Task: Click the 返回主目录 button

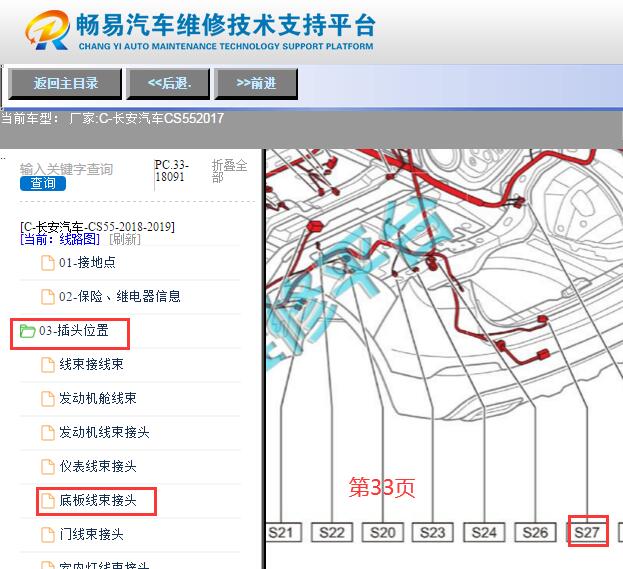Action: point(65,83)
